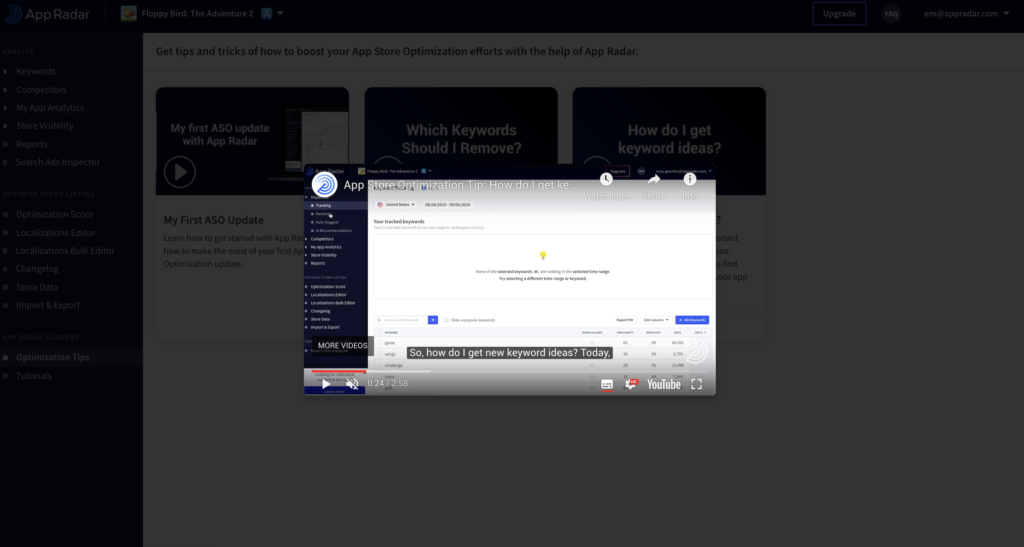Click the Tutorials bullet icon
Screen dimensions: 1024x547
5,376
